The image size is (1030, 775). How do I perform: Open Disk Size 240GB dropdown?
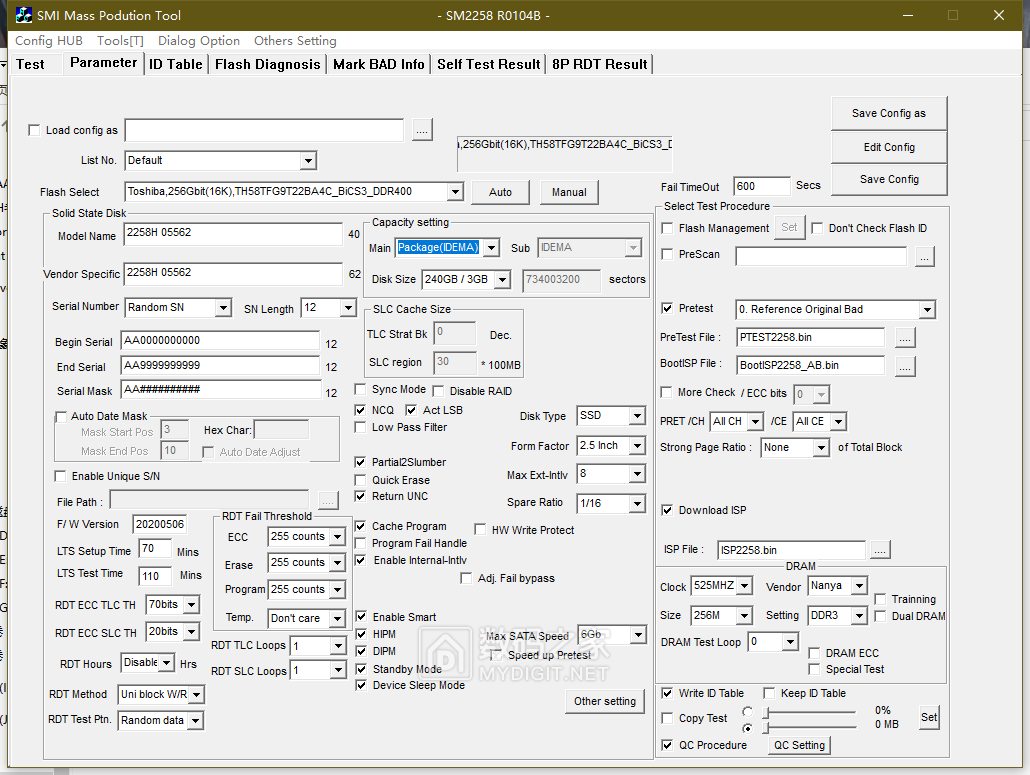coord(503,280)
